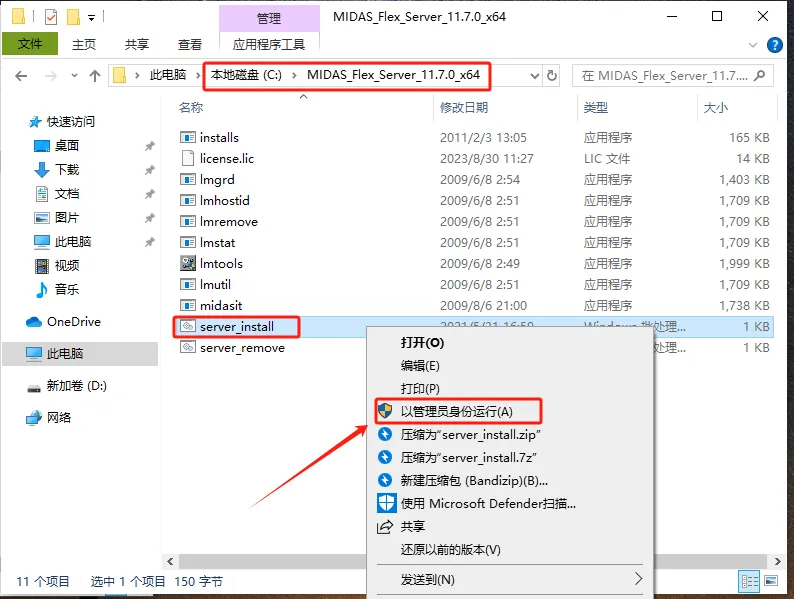Open quick access toolbar customize dropdown
794x599 pixels.
(x=91, y=18)
